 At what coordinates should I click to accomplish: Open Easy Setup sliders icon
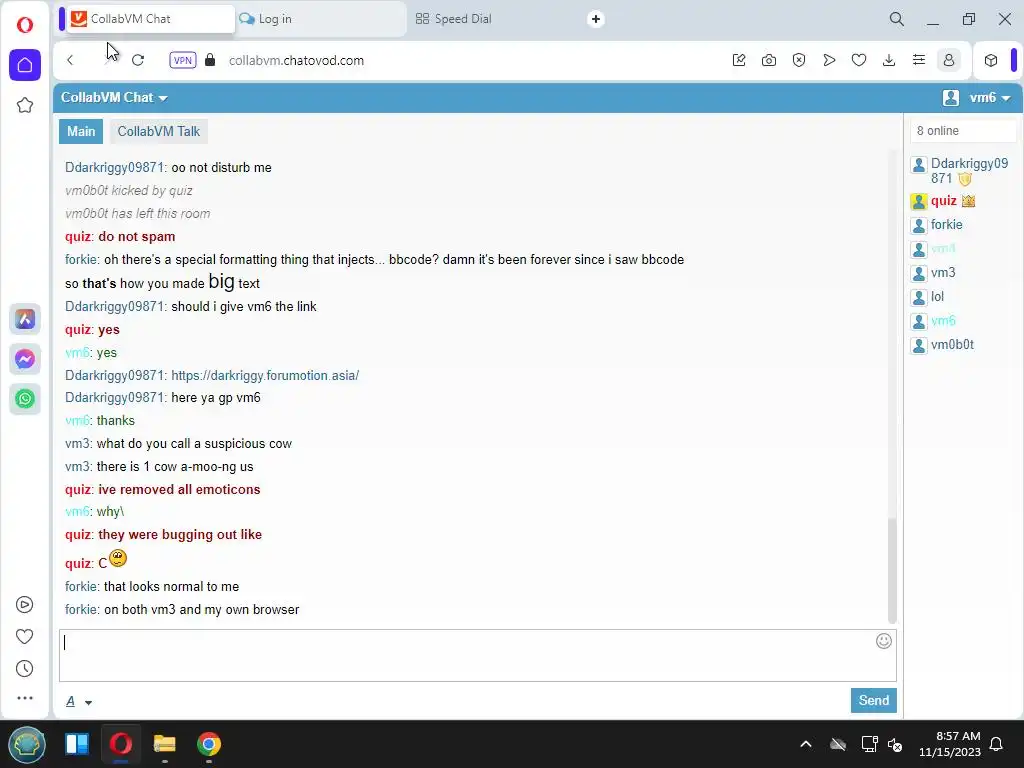[919, 60]
